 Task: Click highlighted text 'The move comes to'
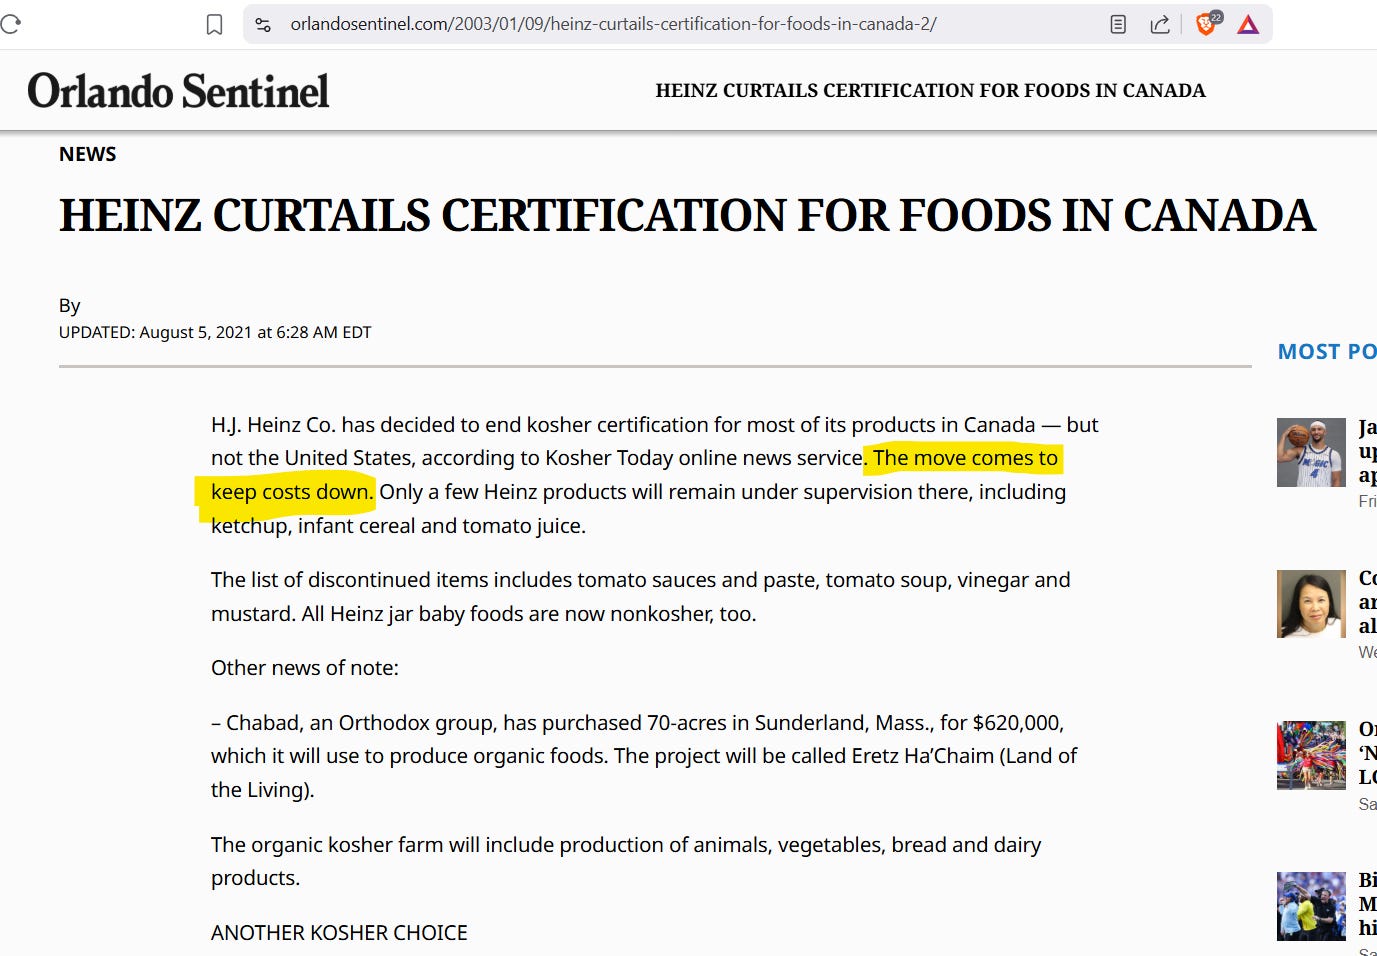click(965, 458)
